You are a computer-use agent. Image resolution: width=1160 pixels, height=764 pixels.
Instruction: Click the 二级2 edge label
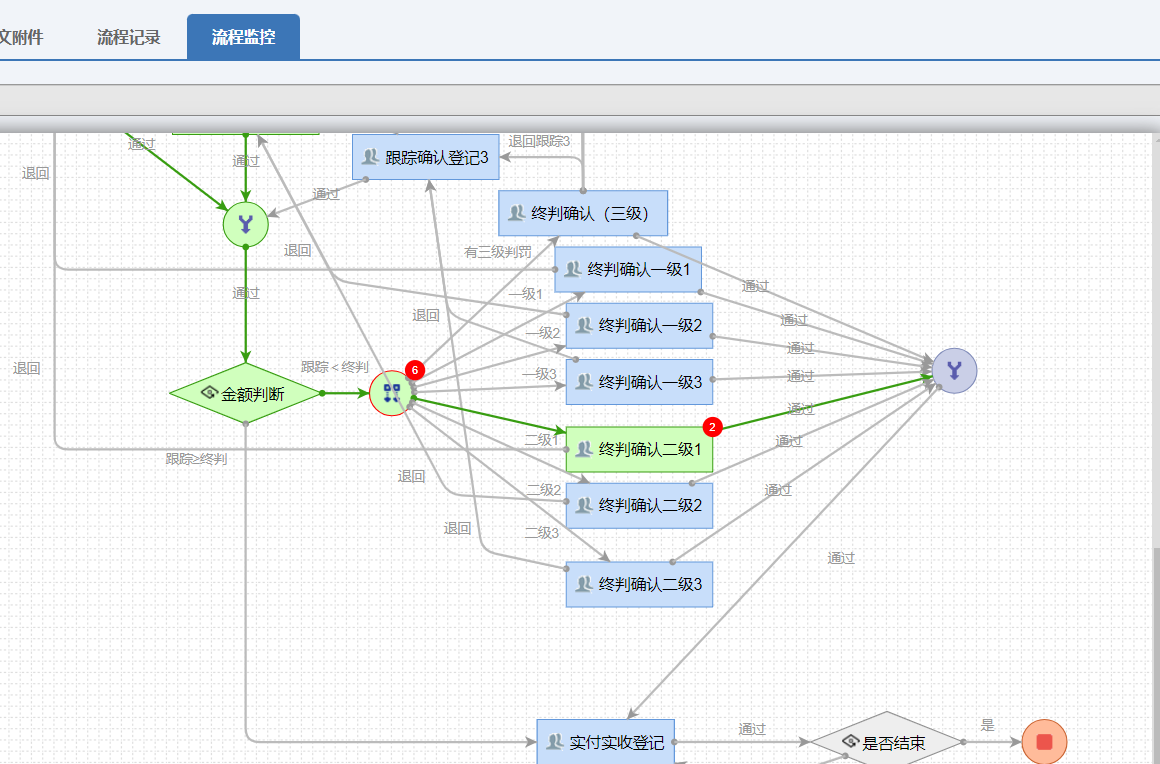point(544,490)
